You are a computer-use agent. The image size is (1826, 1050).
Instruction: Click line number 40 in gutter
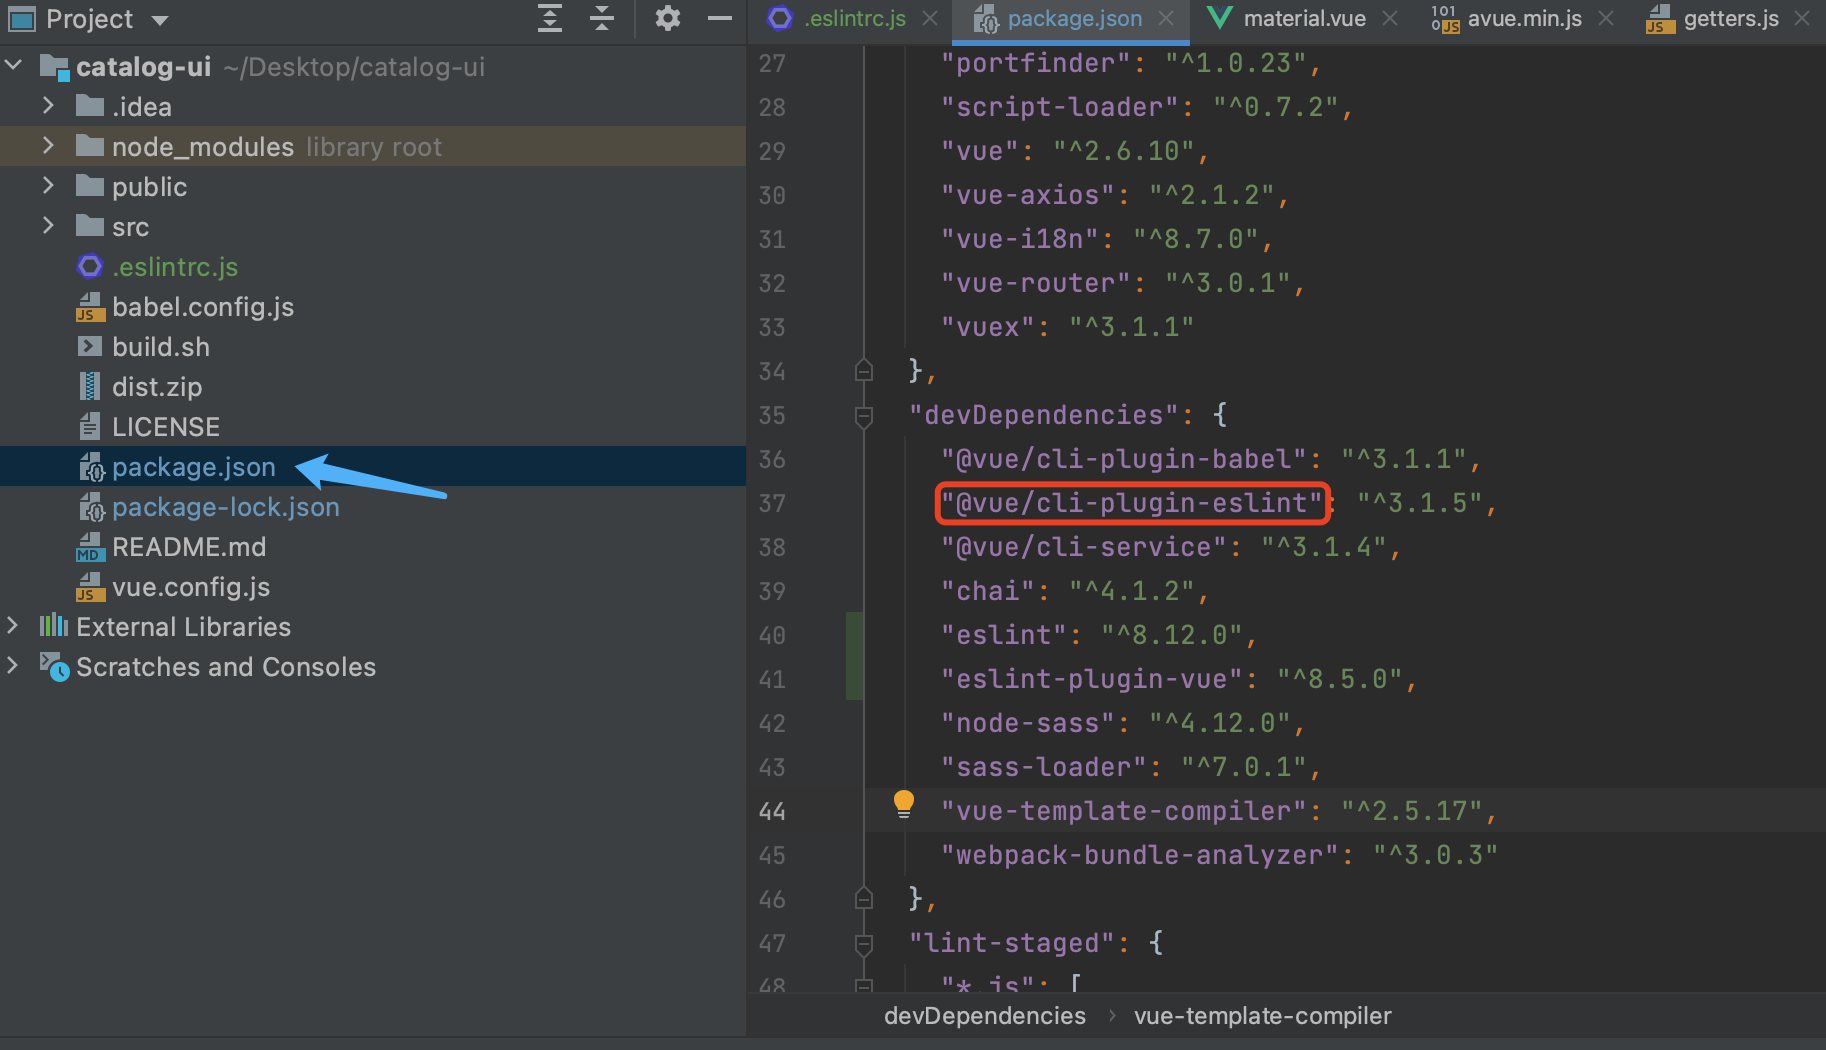point(772,635)
